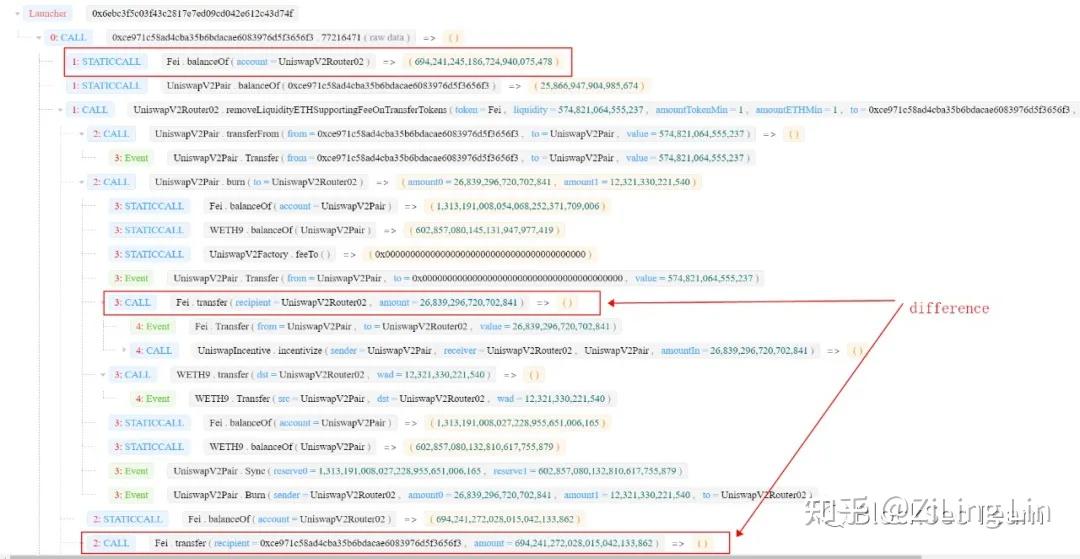
Task: Click the 4: CALL badge on UniswapIncentive row
Action: (154, 350)
